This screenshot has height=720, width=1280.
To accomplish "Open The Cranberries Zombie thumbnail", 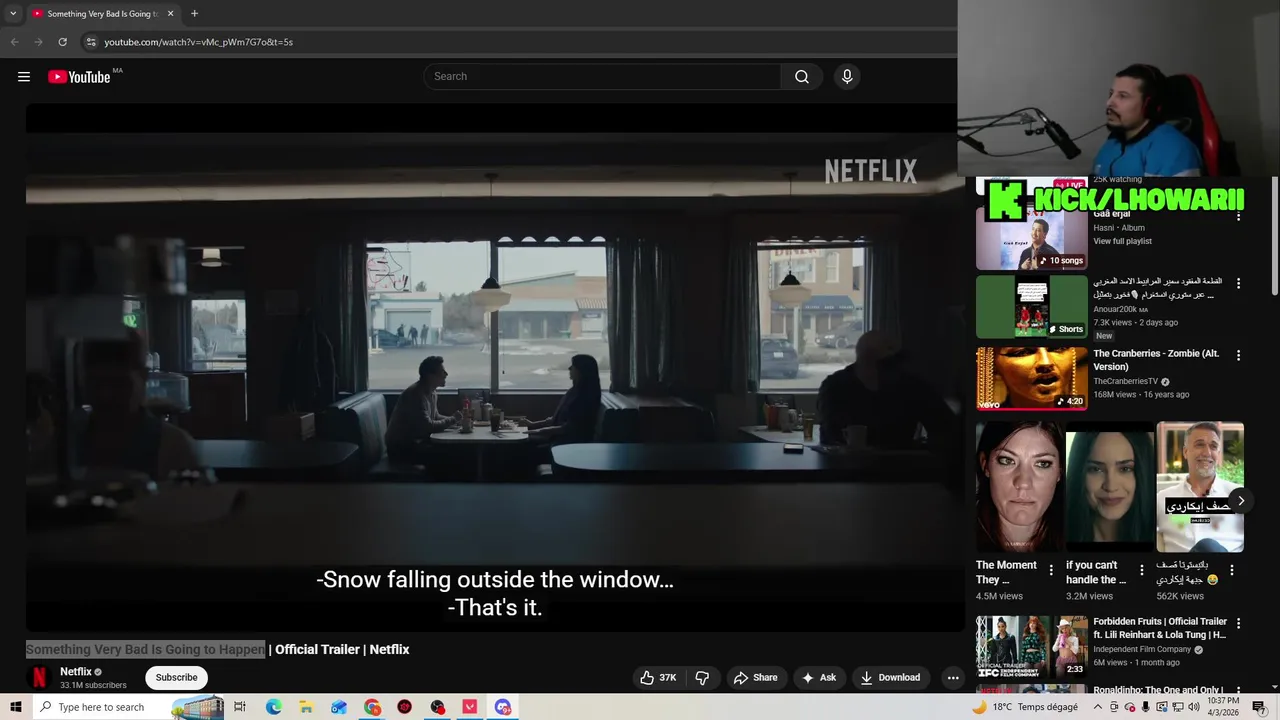I will 1032,378.
